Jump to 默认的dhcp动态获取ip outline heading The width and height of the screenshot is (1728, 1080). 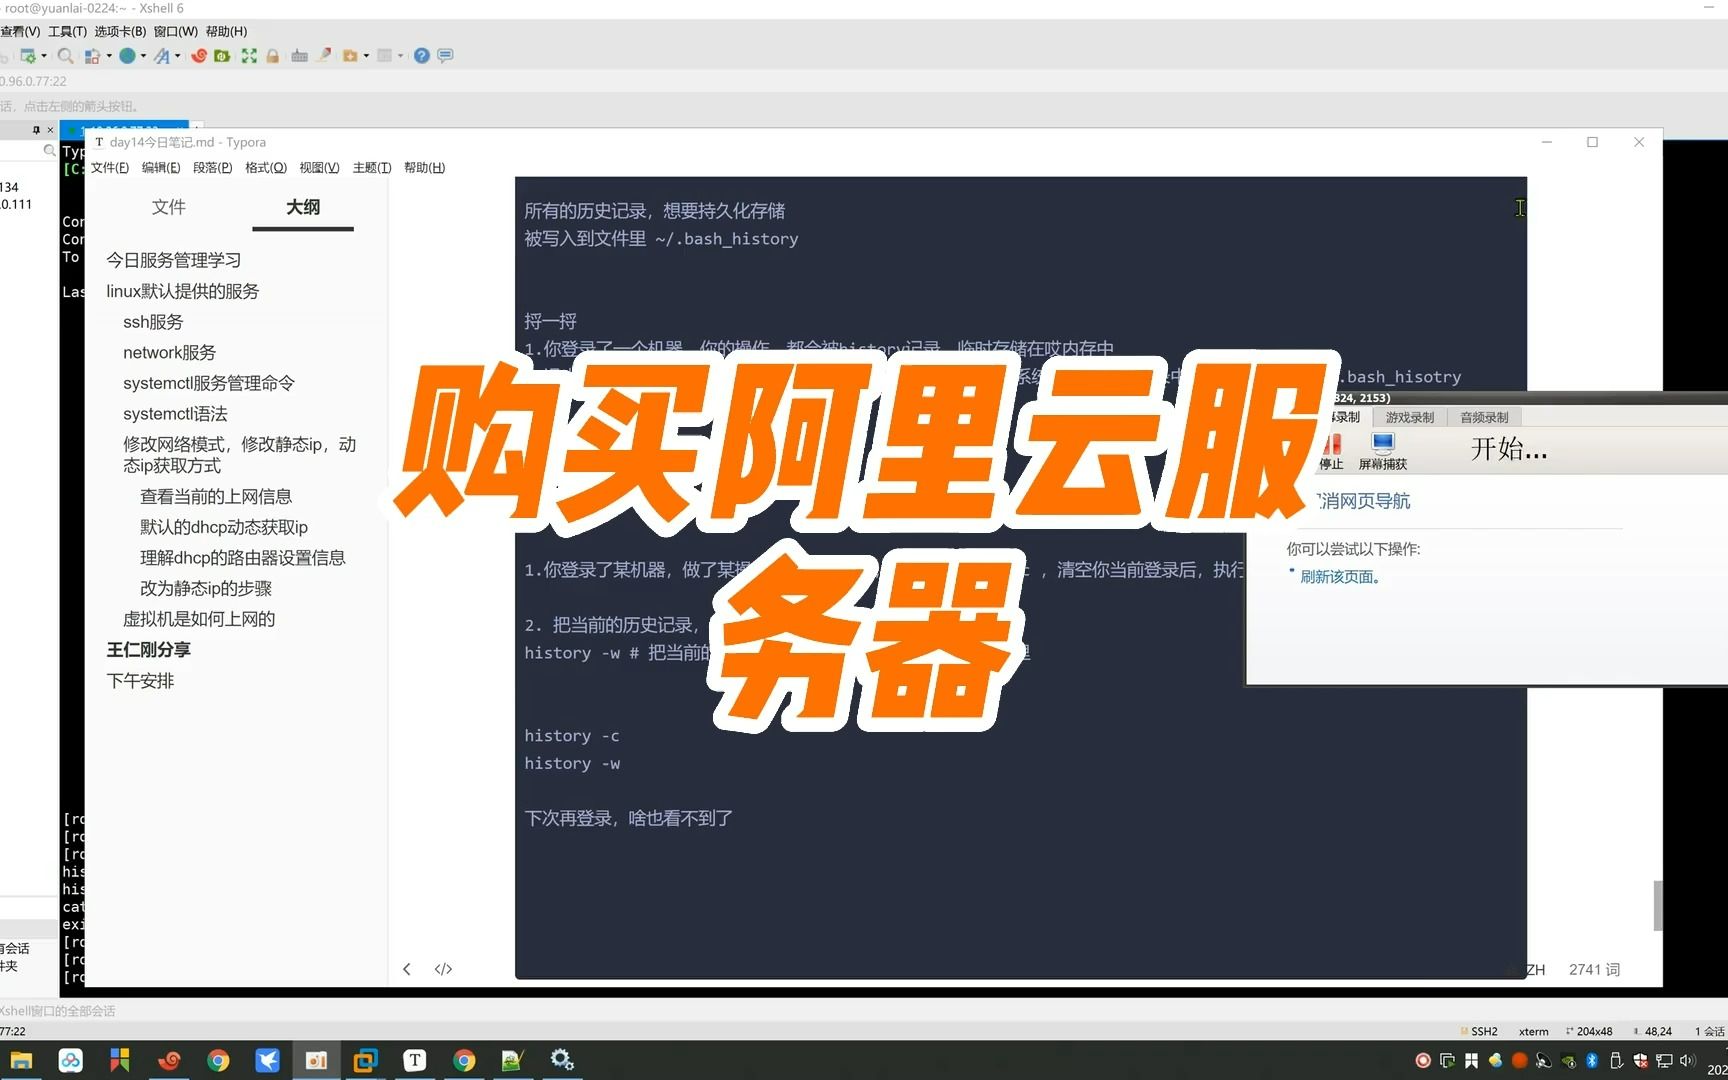coord(224,527)
